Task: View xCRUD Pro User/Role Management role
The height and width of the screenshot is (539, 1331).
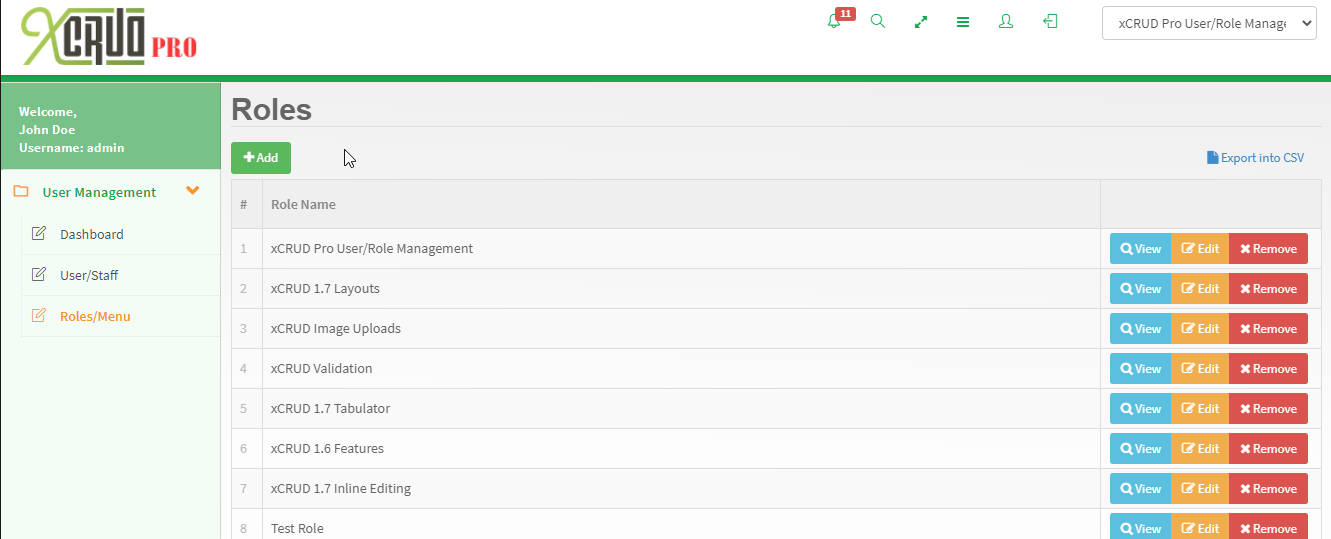Action: (x=1140, y=249)
